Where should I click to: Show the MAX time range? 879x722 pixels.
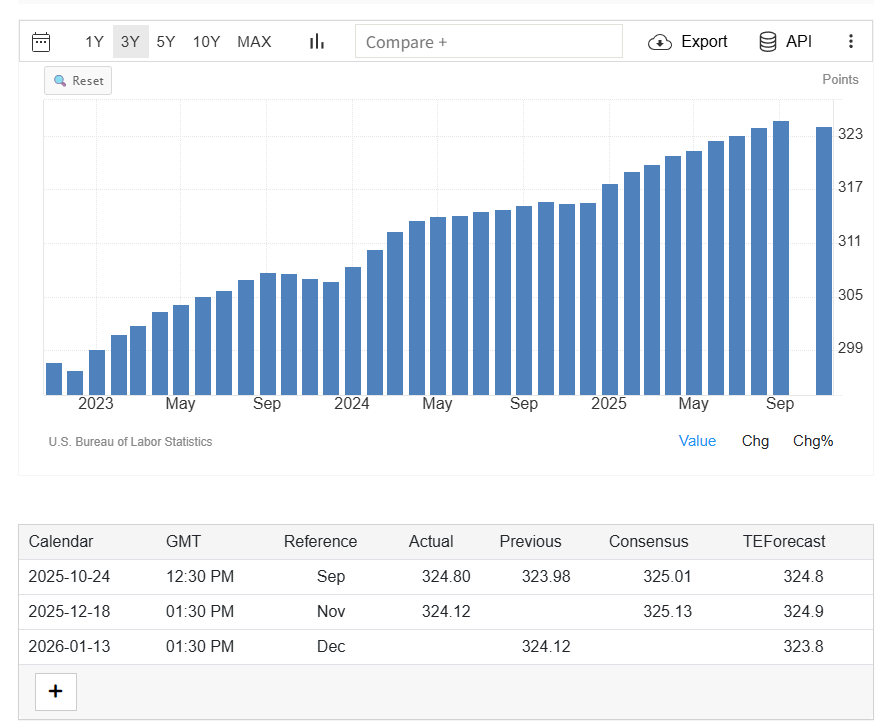click(x=254, y=41)
